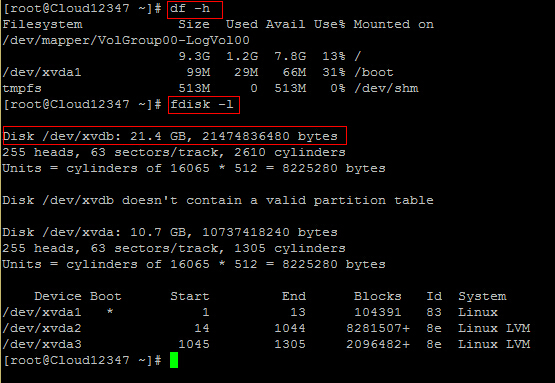
Task: Click the '9.3G' size value
Action: (194, 56)
